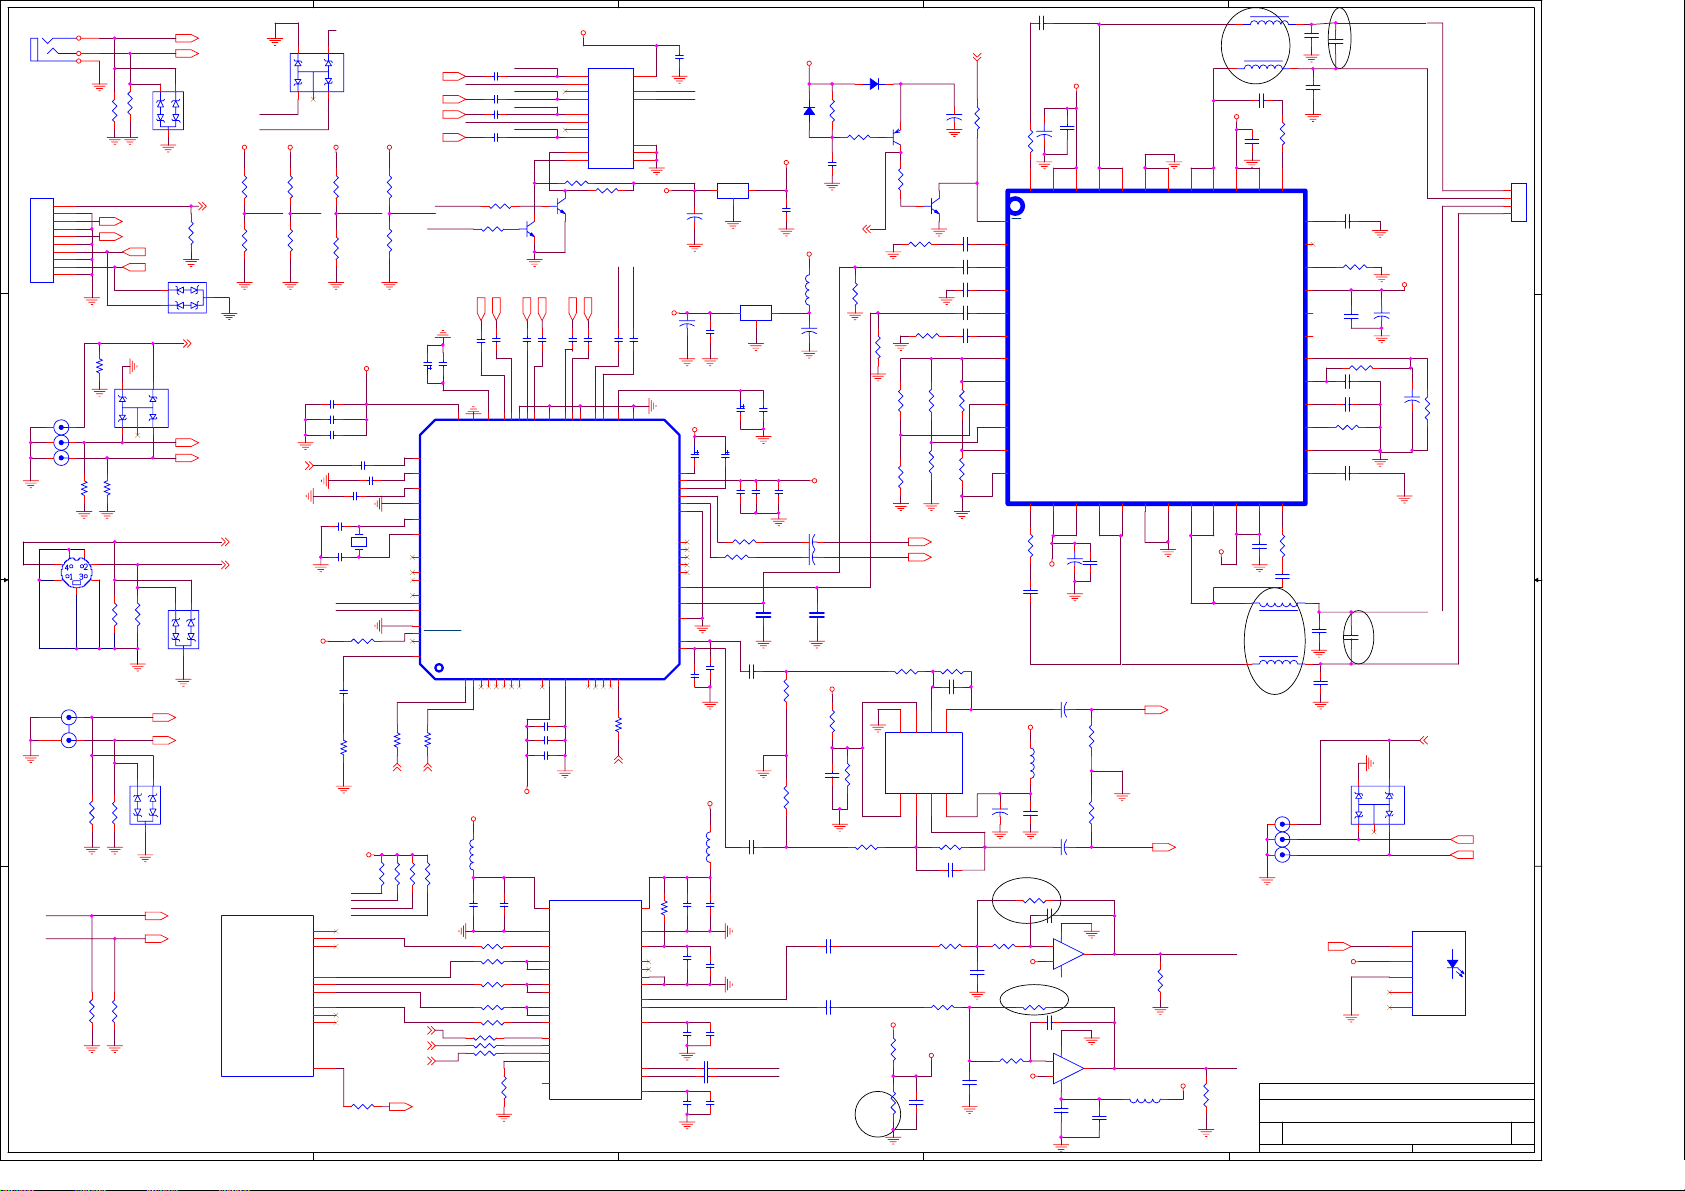This screenshot has width=1685, height=1191.
Task: Select the small regulator box right of the transistor pair
Action: (733, 191)
